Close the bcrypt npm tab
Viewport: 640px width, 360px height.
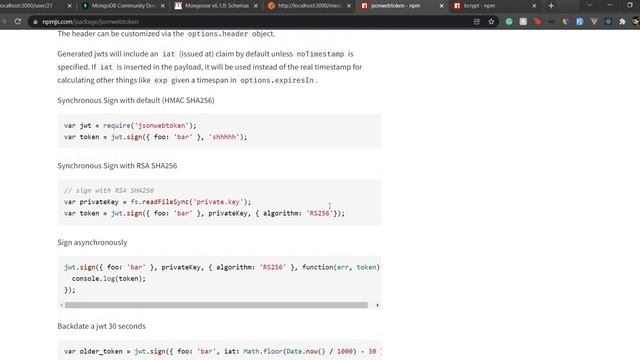[x=534, y=6]
